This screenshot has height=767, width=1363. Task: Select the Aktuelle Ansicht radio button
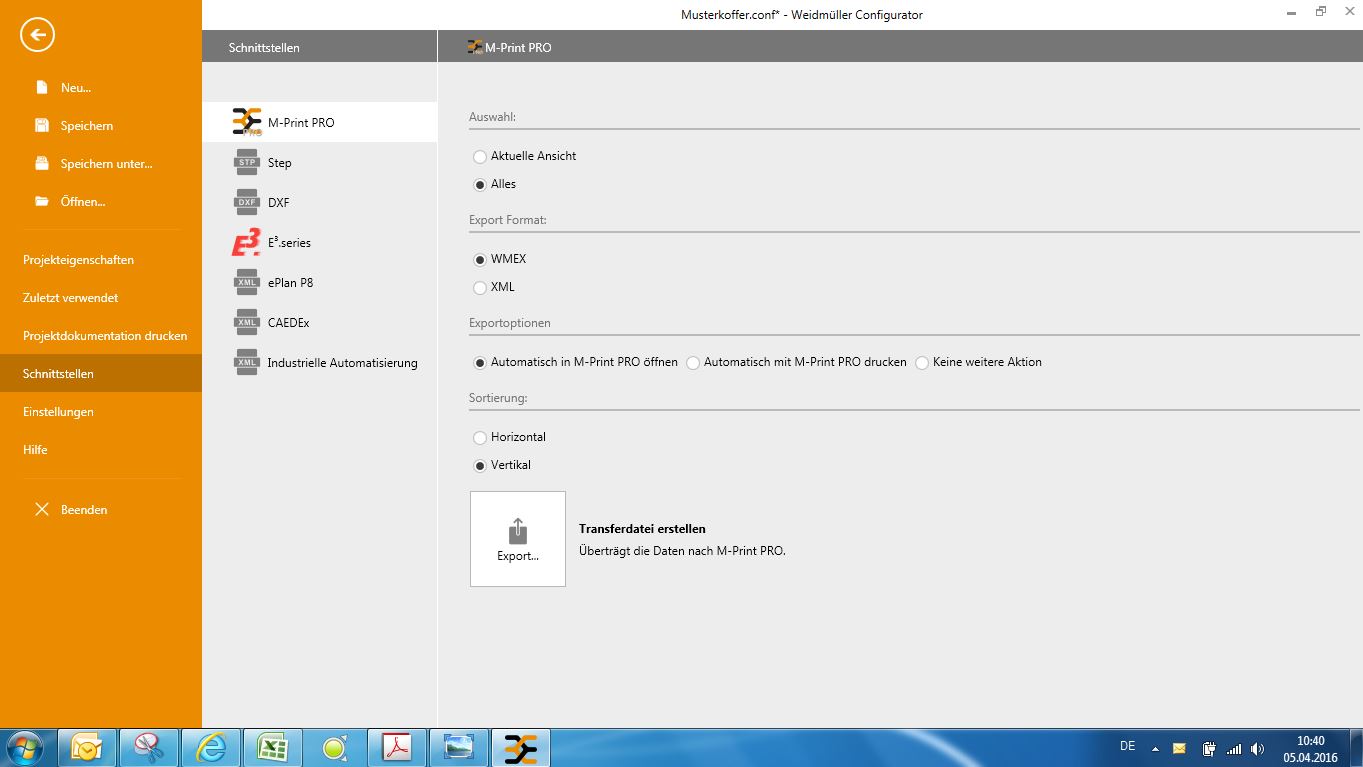click(x=479, y=156)
